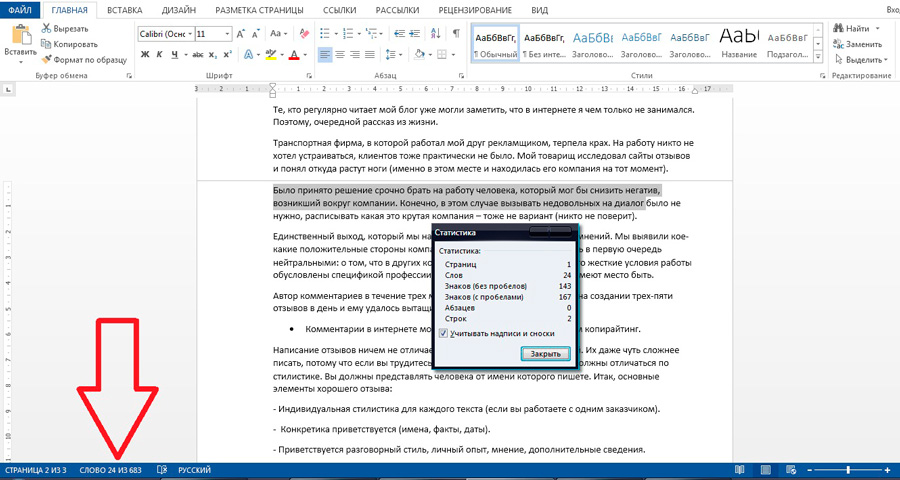
Task: Toggle italic К formatting
Action: 160,55
